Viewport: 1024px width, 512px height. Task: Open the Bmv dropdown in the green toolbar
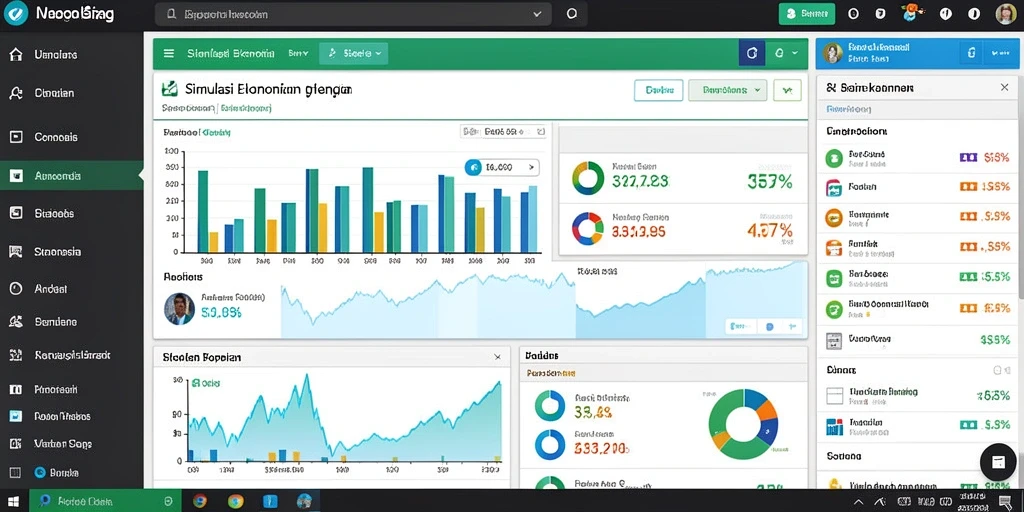click(298, 54)
